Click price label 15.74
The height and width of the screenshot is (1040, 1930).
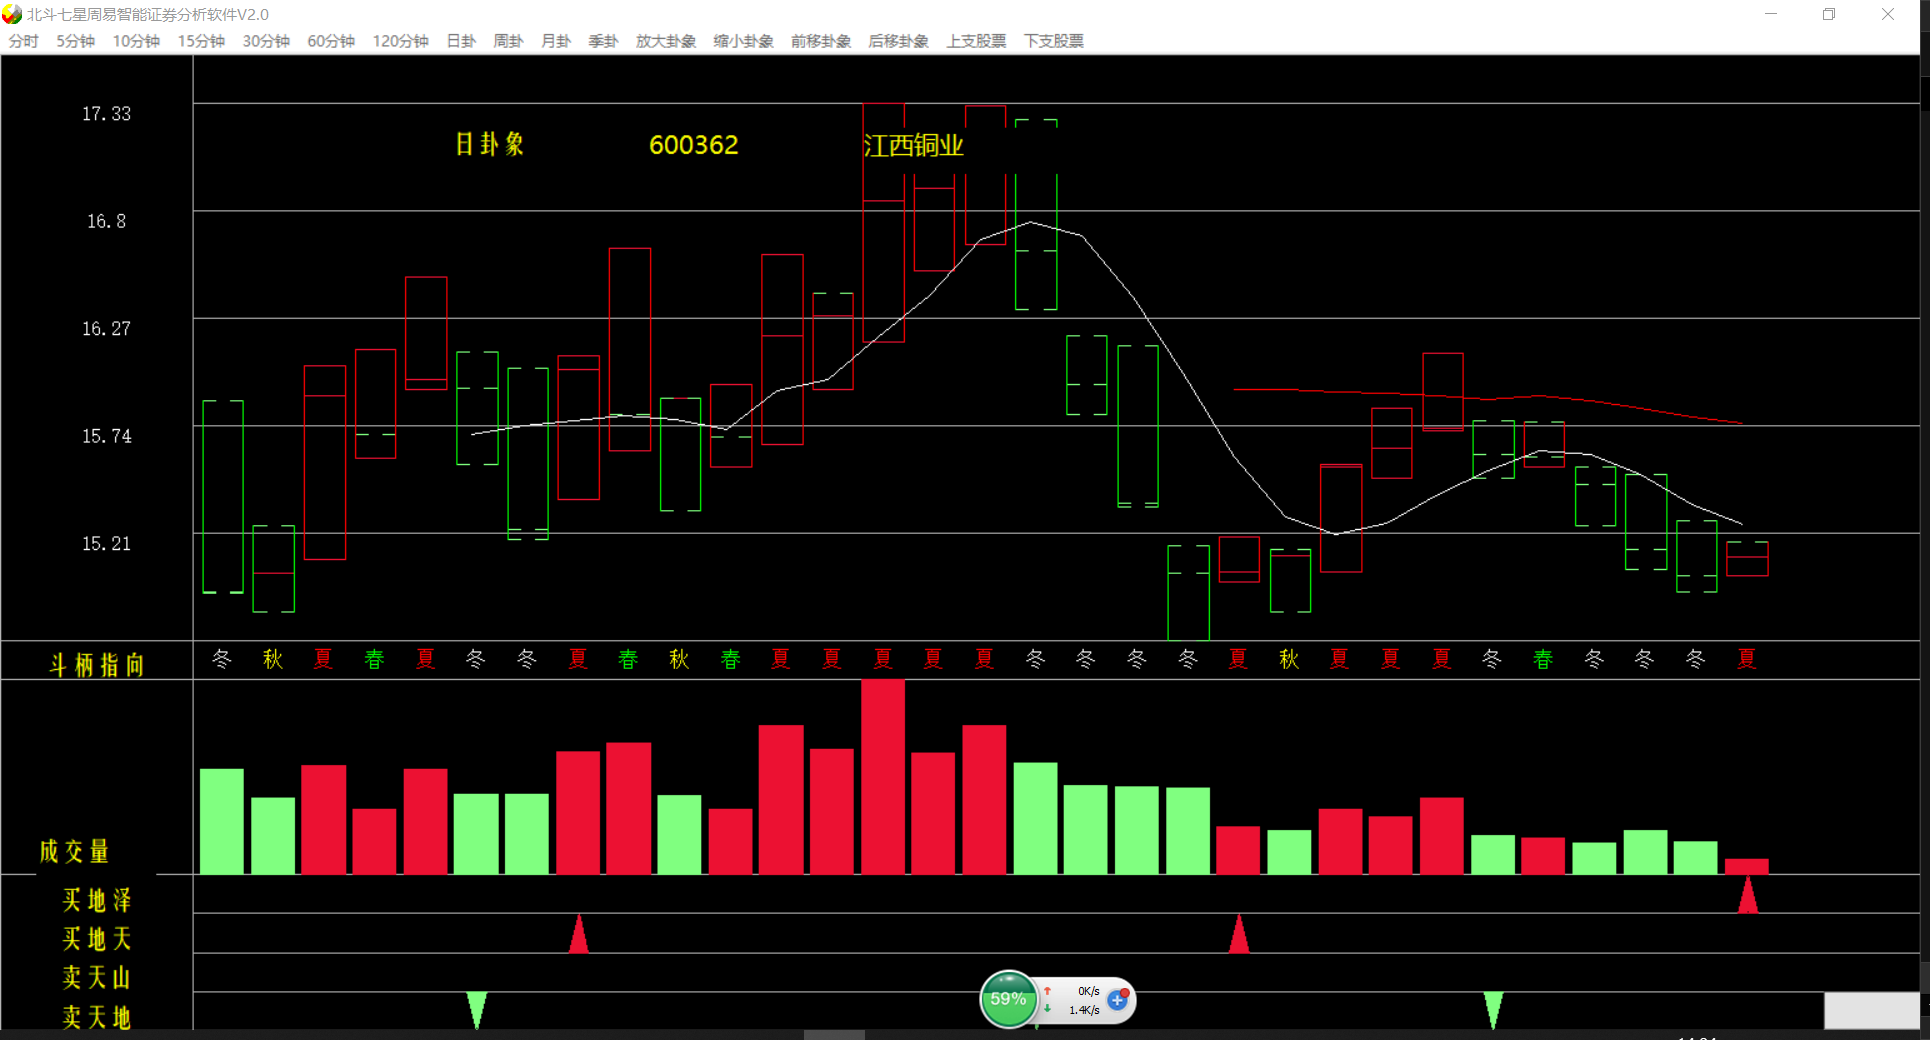click(x=106, y=436)
